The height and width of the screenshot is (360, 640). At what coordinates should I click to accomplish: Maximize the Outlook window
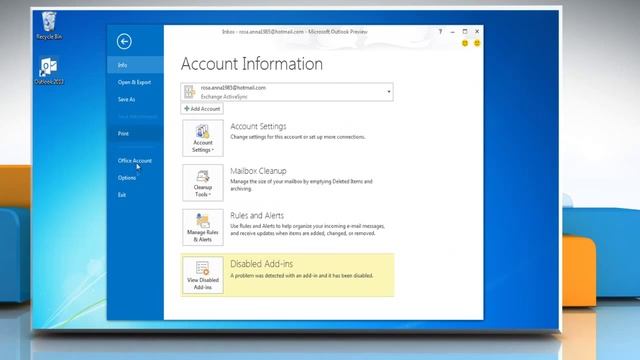465,31
